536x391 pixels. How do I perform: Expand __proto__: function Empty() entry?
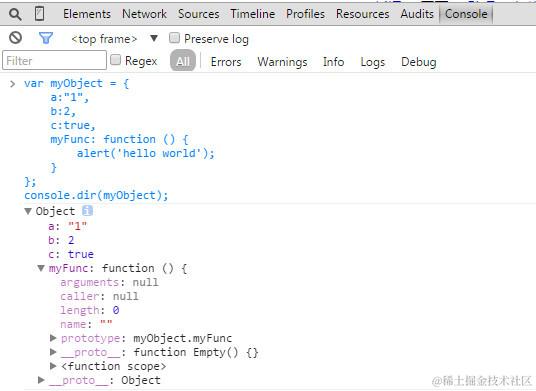[x=53, y=352]
